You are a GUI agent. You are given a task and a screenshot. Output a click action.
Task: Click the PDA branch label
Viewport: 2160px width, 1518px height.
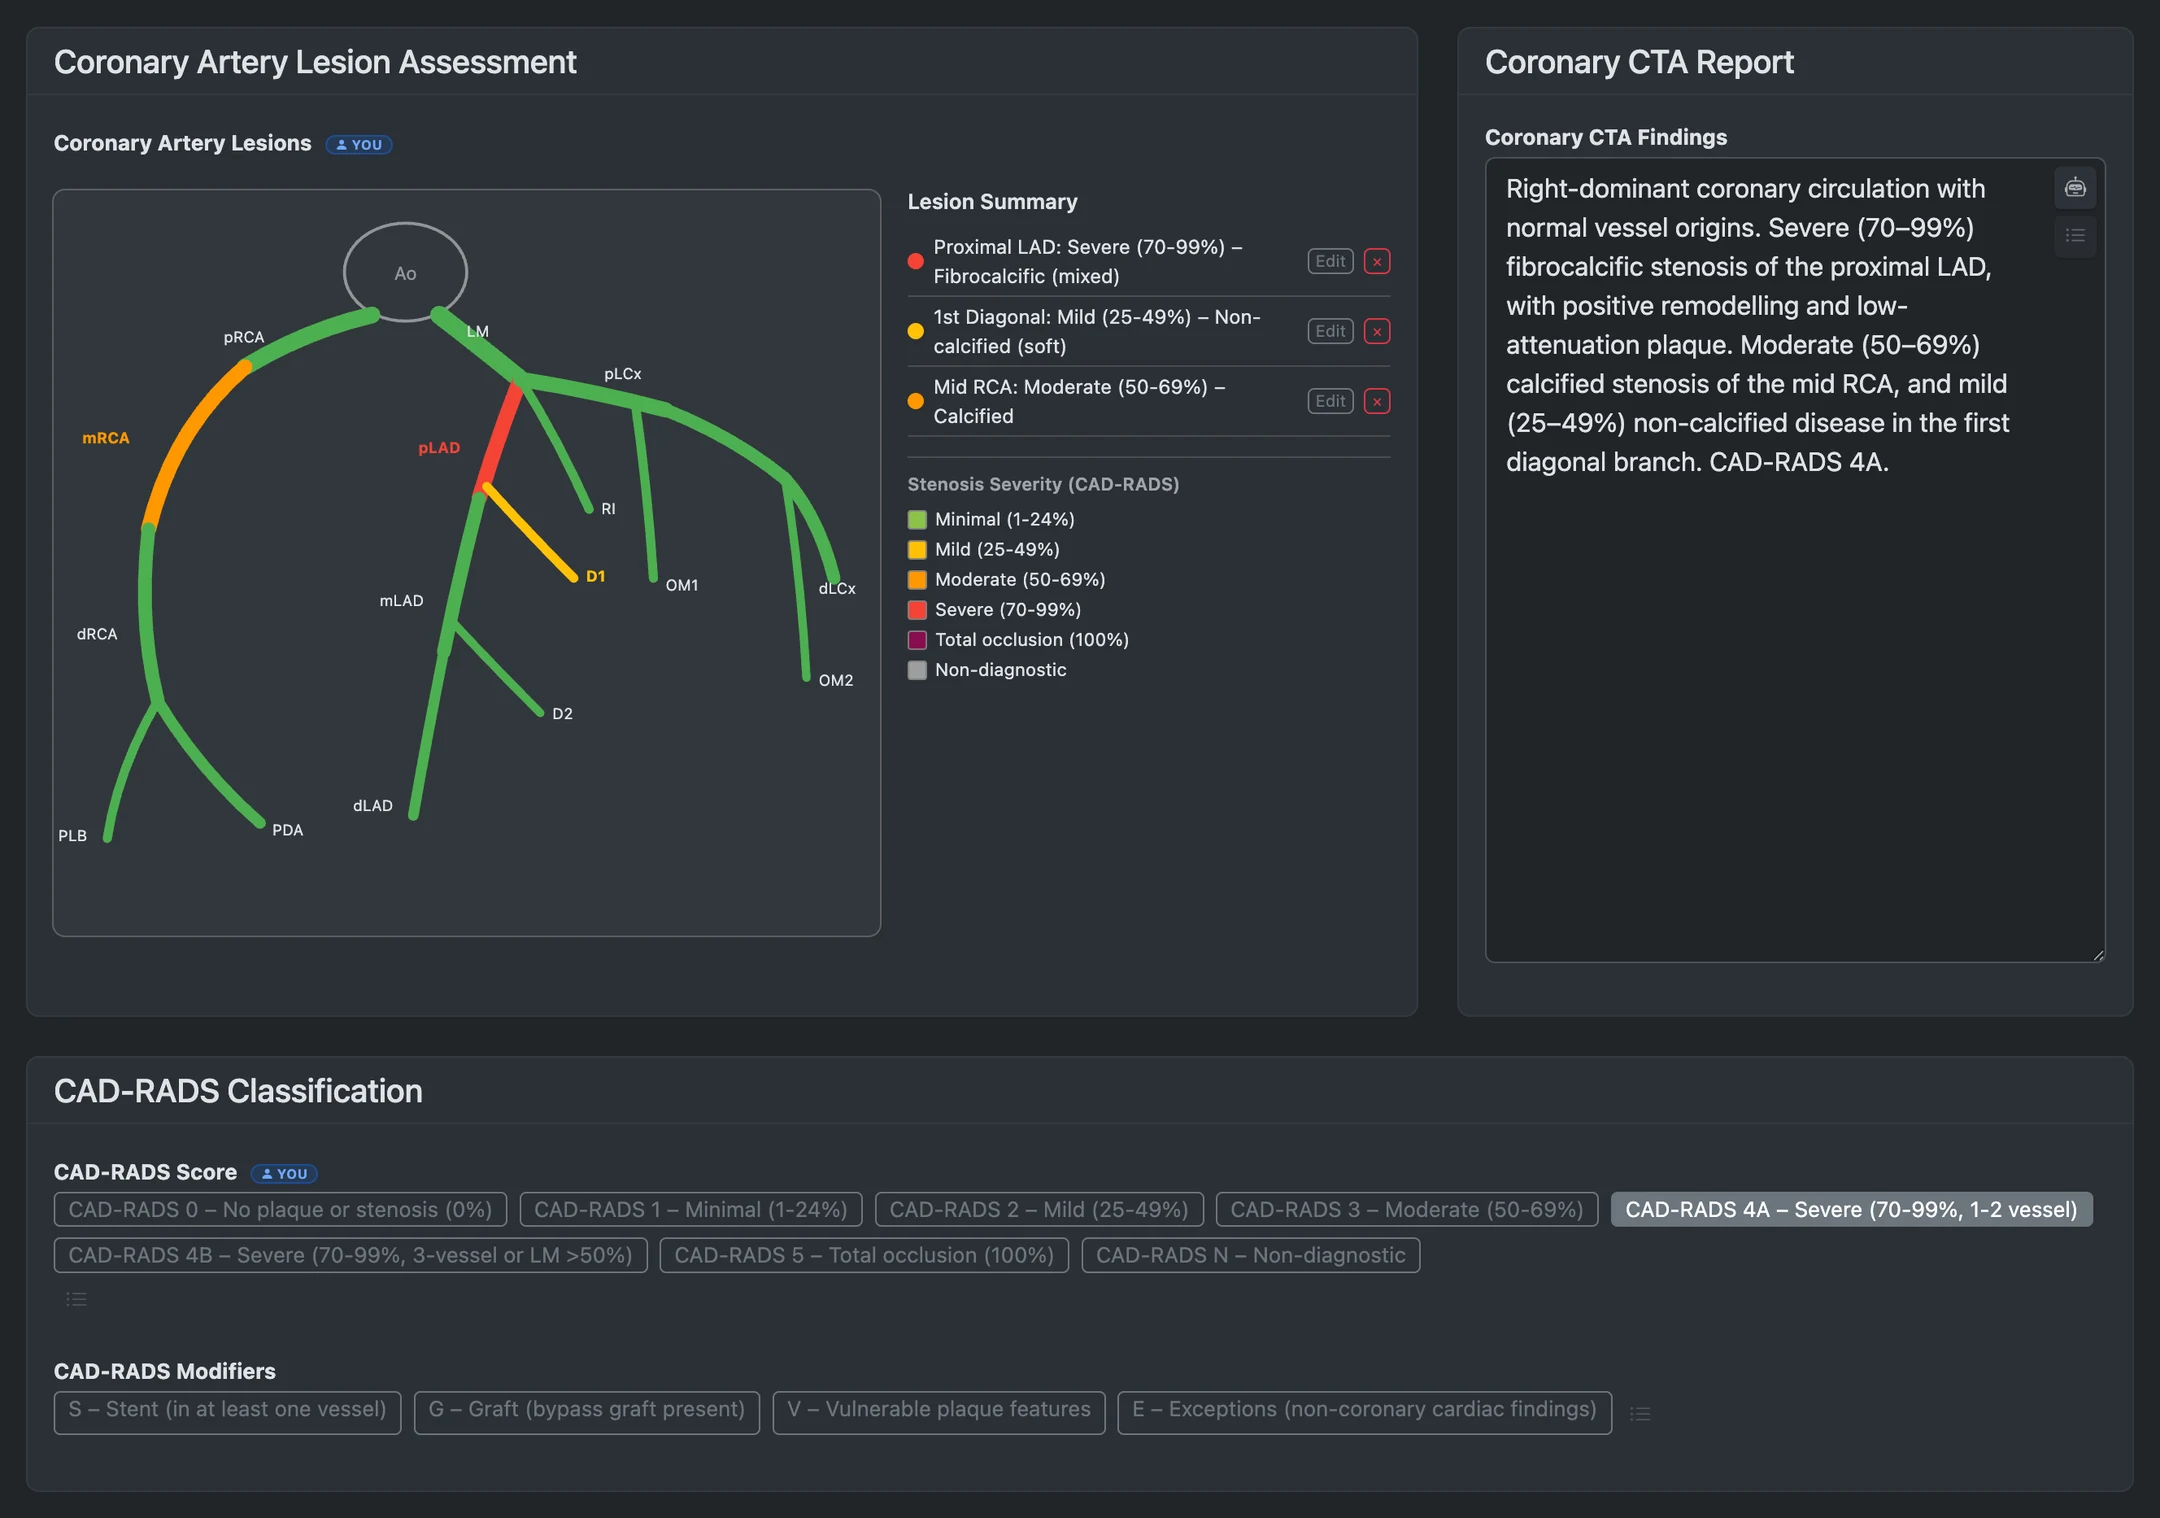(x=287, y=830)
